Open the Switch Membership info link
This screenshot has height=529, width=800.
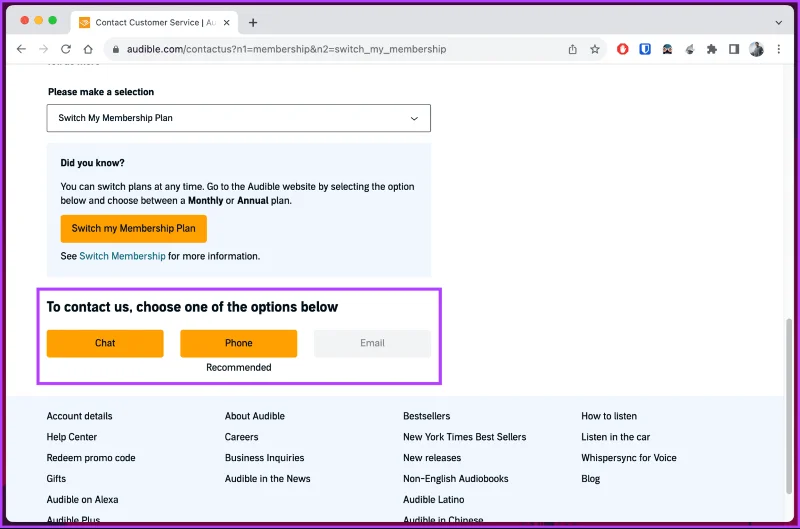coord(122,256)
